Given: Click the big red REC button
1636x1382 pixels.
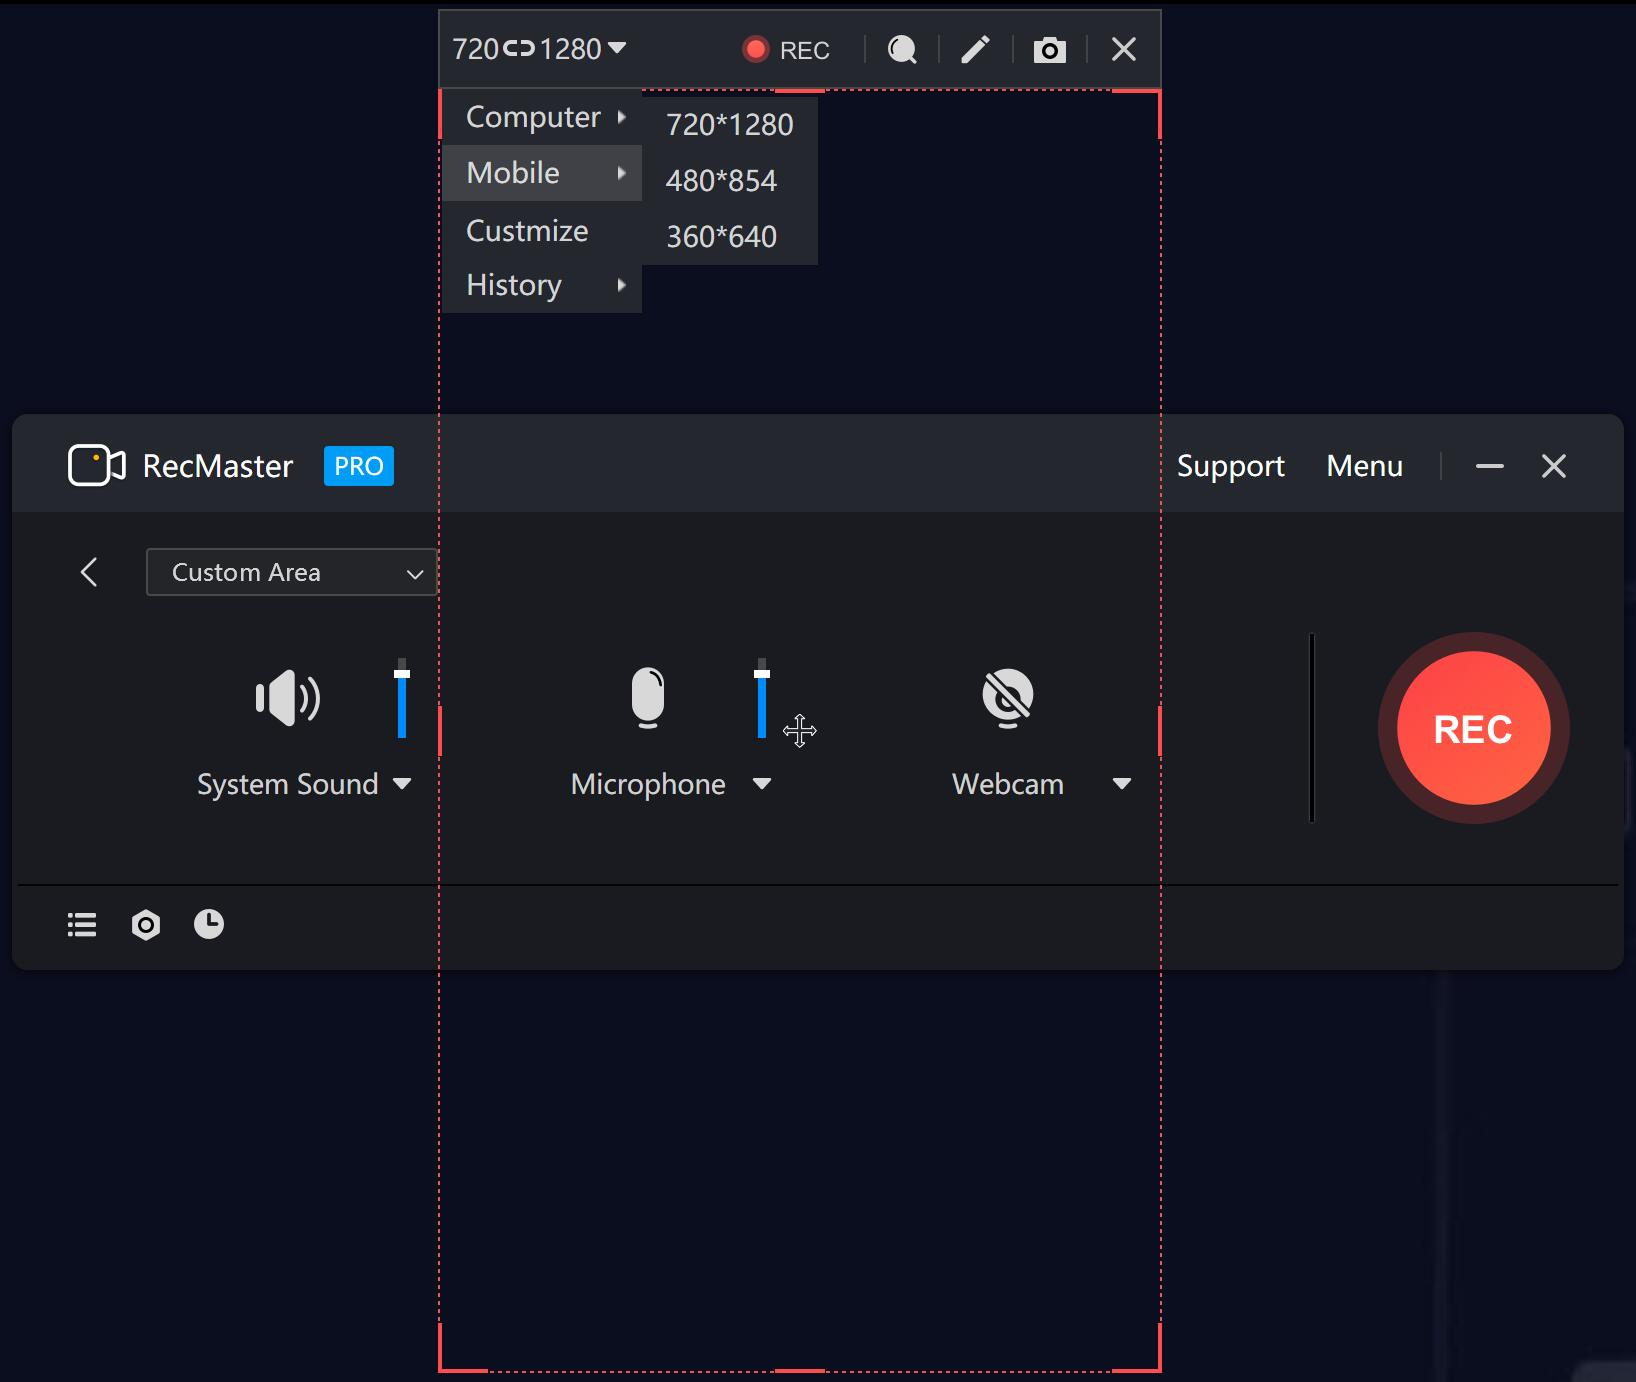Looking at the screenshot, I should tap(1474, 728).
